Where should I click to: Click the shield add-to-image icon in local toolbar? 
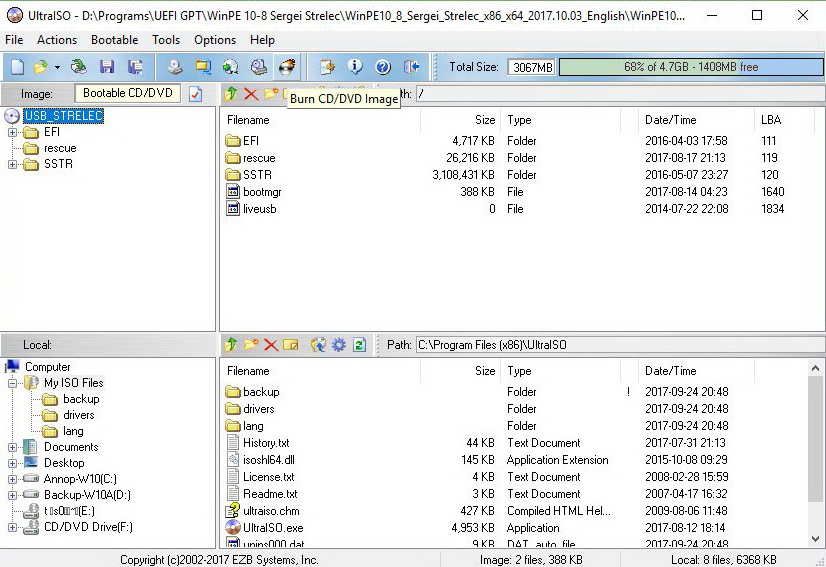point(318,345)
